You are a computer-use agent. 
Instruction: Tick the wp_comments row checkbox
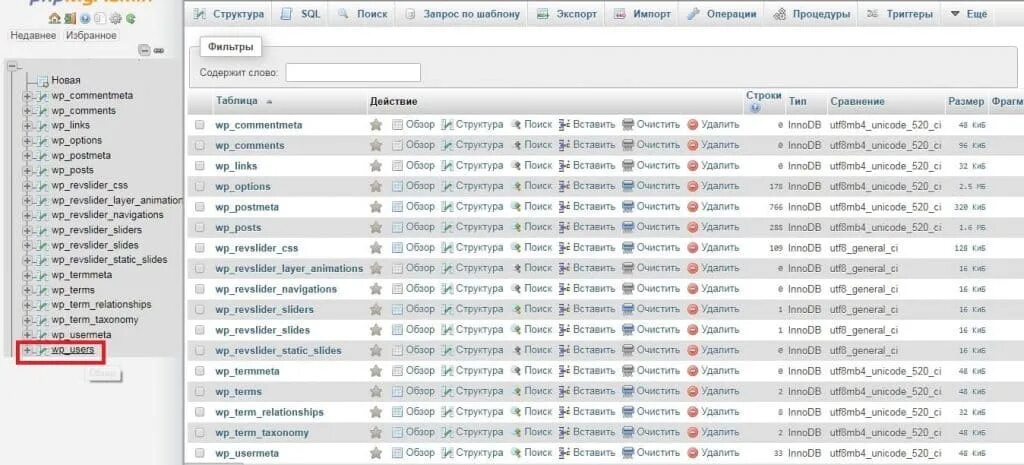pyautogui.click(x=200, y=145)
